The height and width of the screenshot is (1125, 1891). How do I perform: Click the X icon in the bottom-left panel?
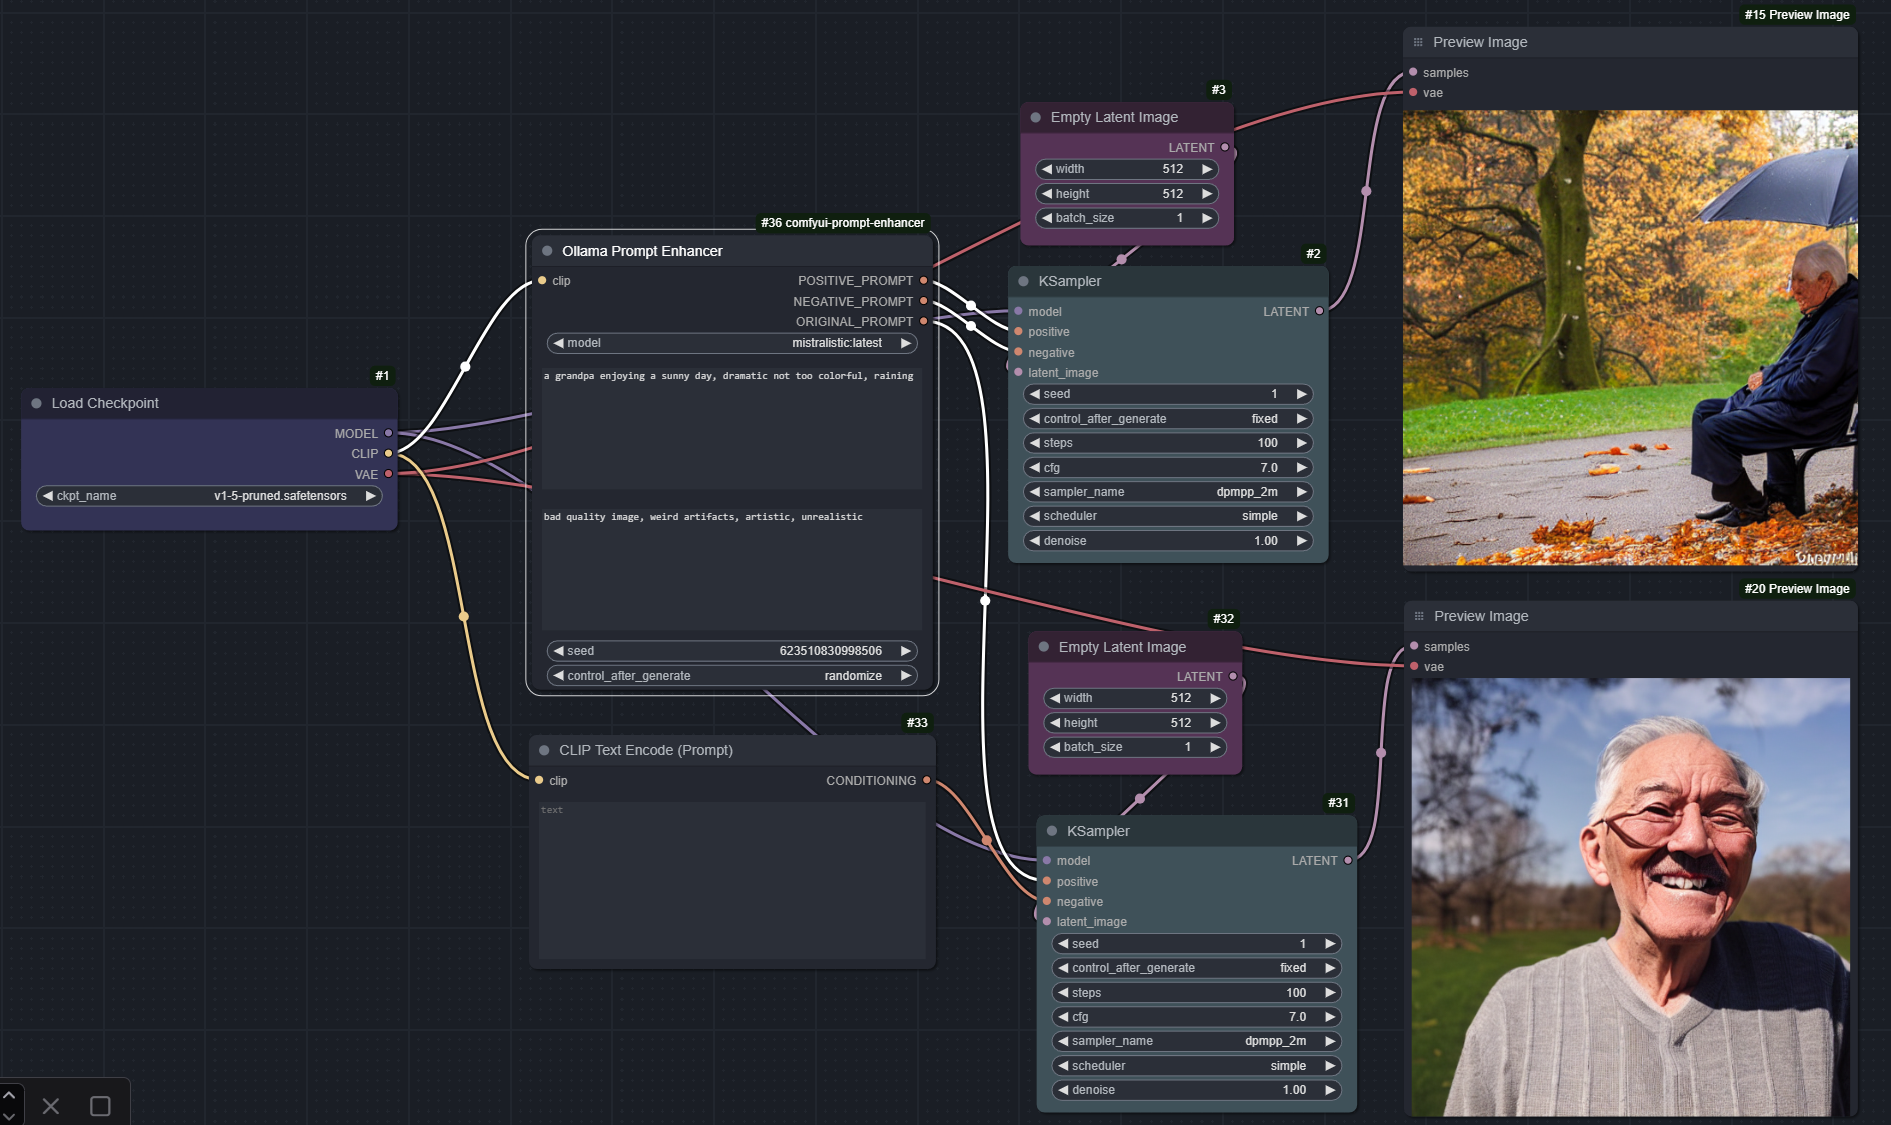[51, 1106]
